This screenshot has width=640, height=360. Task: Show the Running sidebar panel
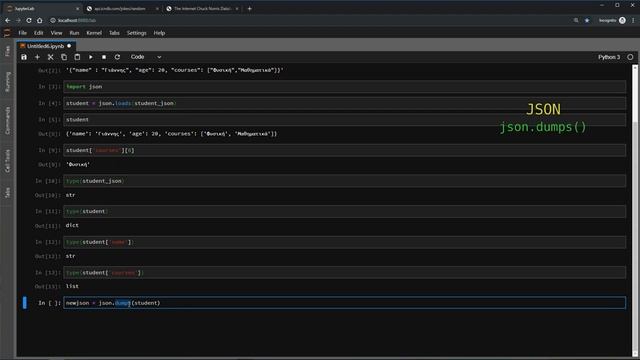pos(7,82)
